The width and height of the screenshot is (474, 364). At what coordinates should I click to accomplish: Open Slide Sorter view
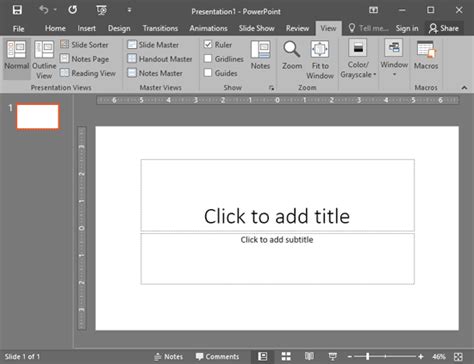pos(84,44)
